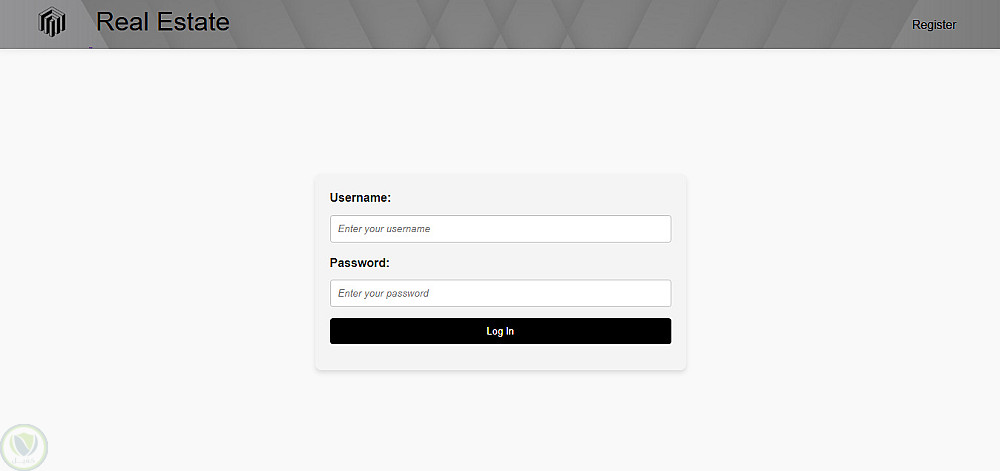The image size is (1000, 471).
Task: Click the green circular seal at bottom-left
Action: coord(23,446)
